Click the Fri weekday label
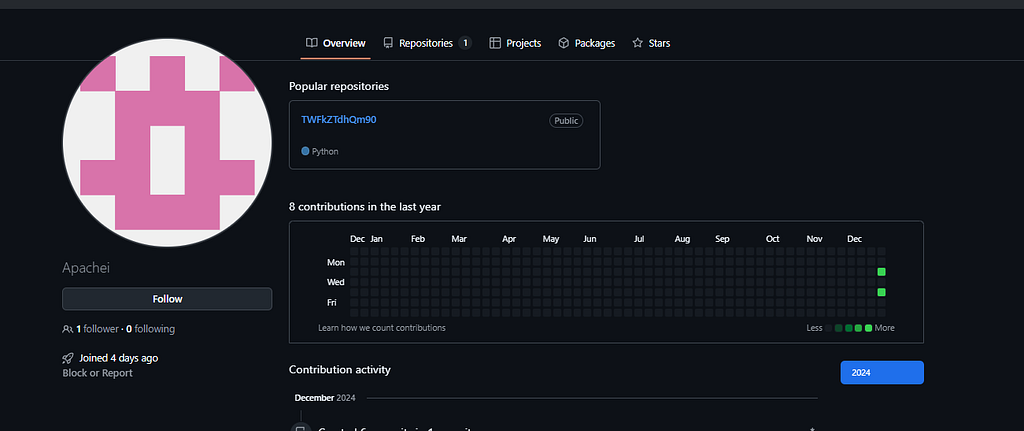Screen dimensions: 1024x431 pos(334,302)
